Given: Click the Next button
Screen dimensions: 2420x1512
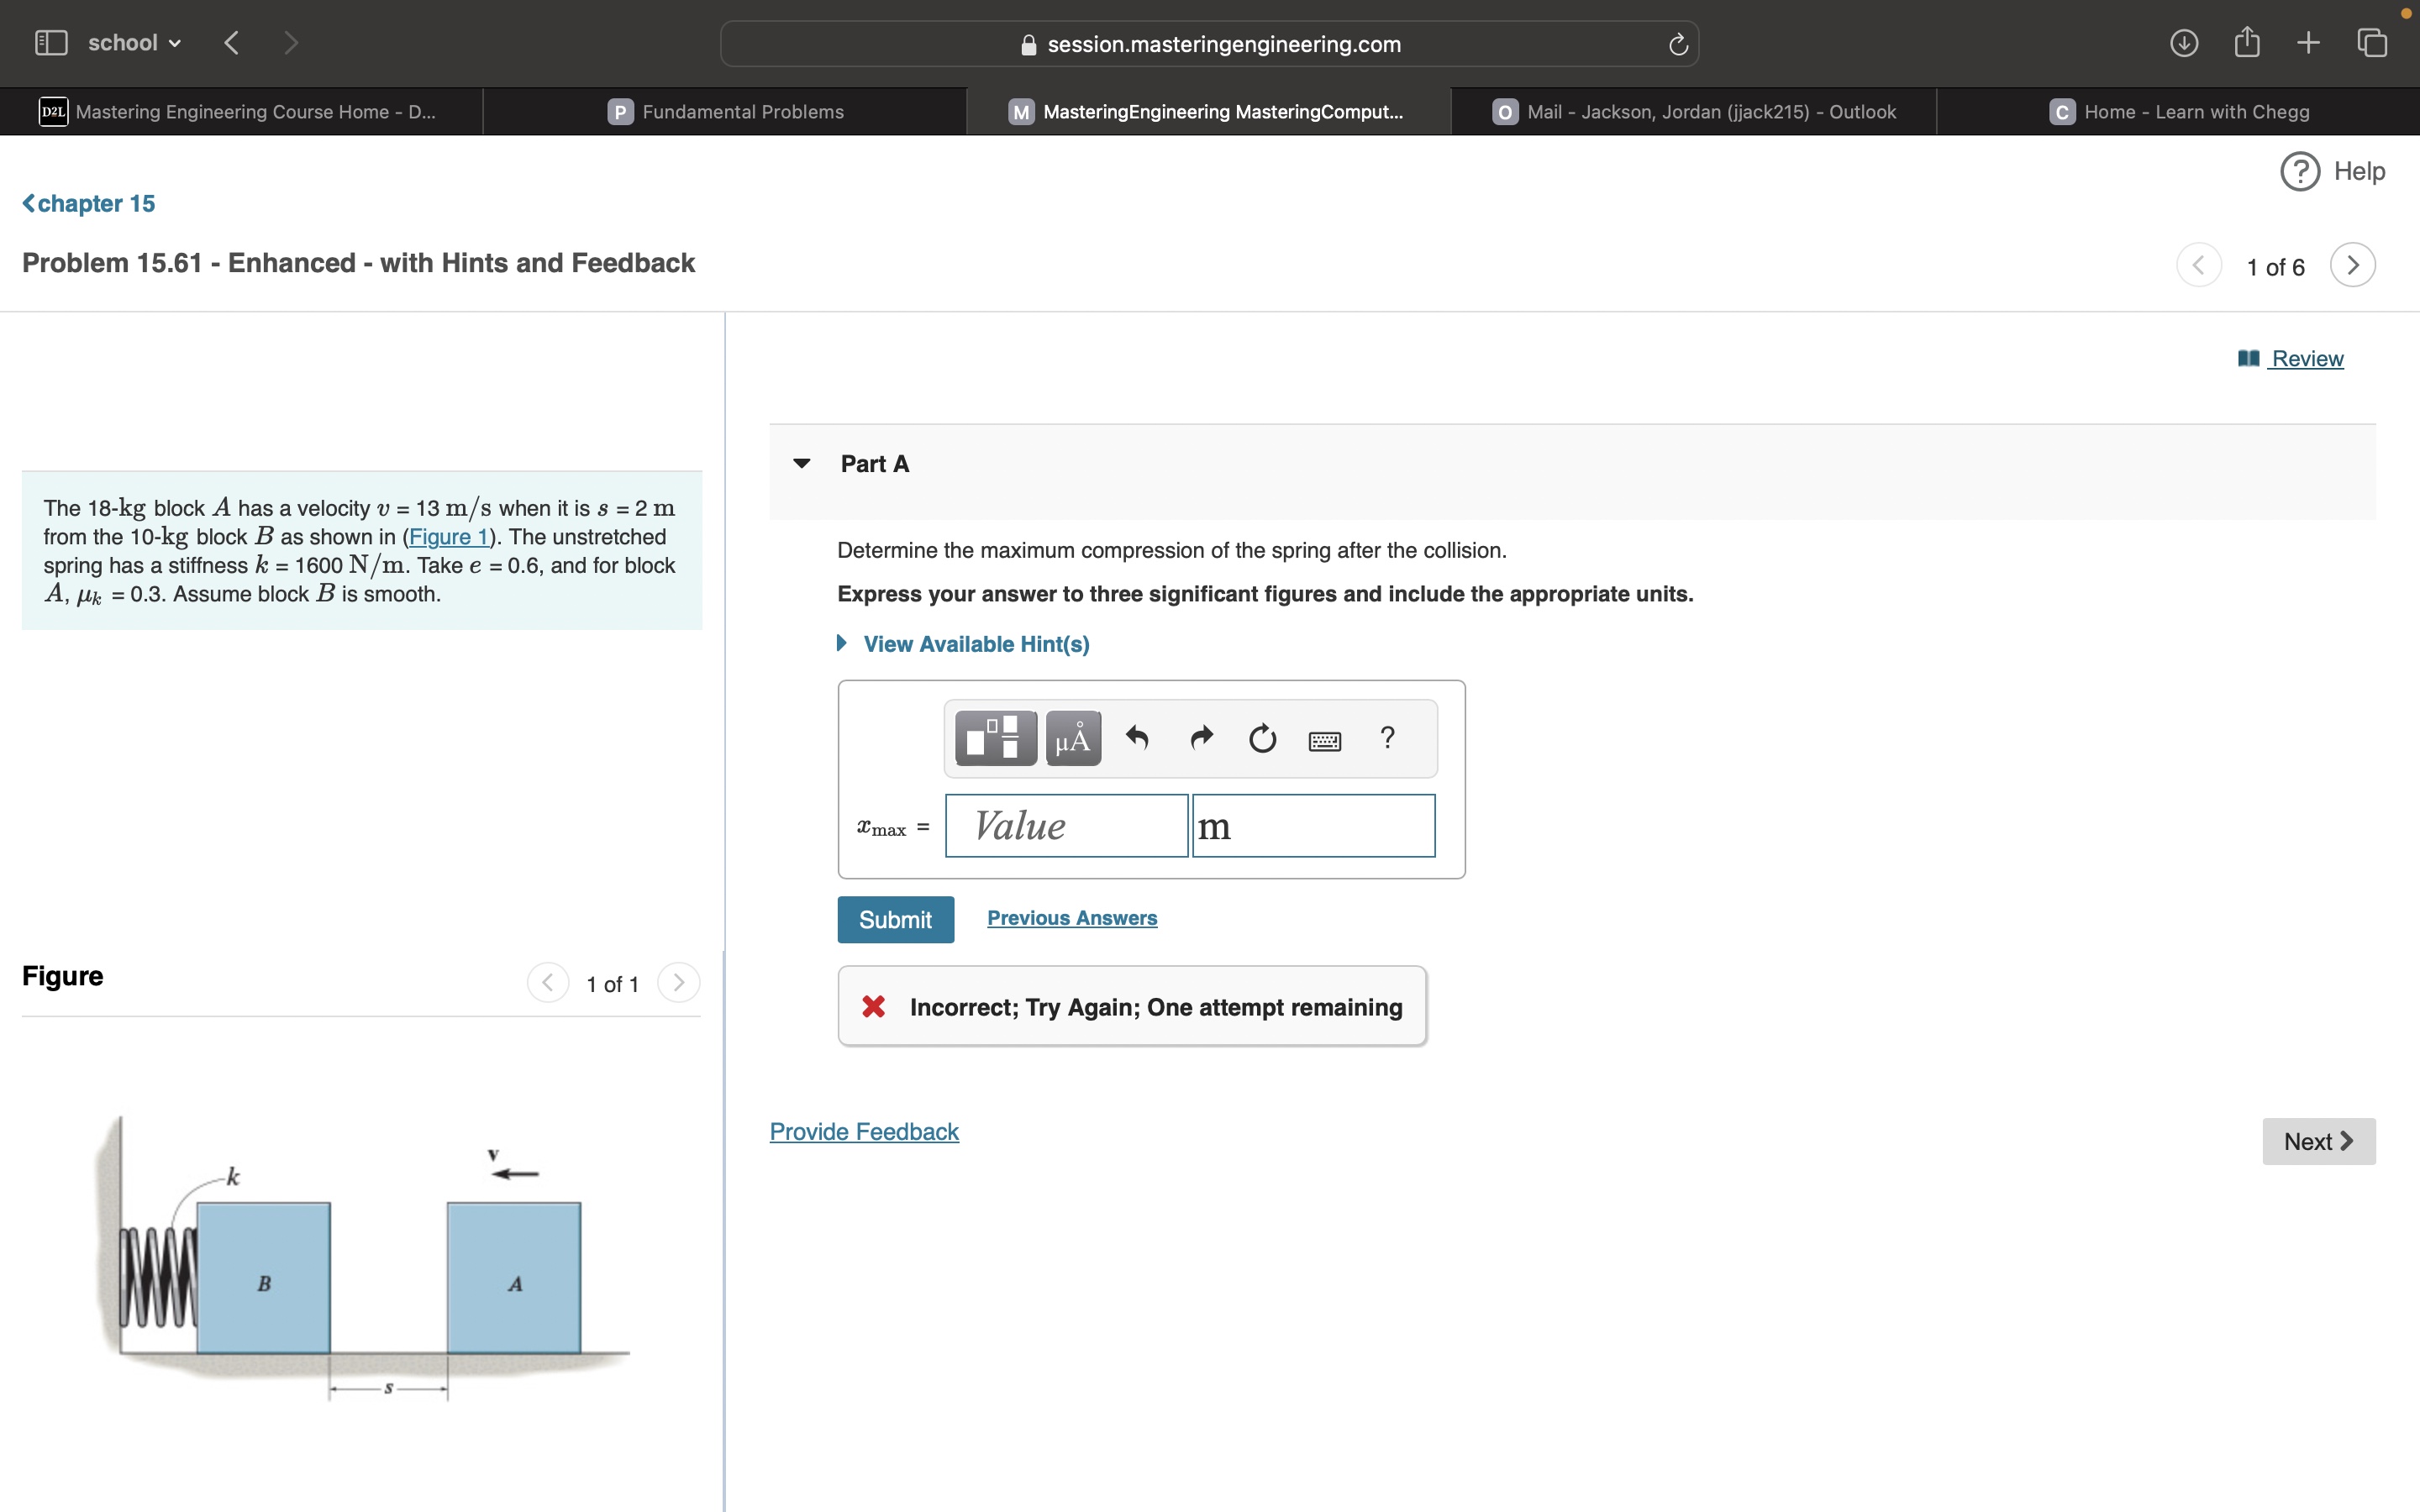Looking at the screenshot, I should 2318,1141.
